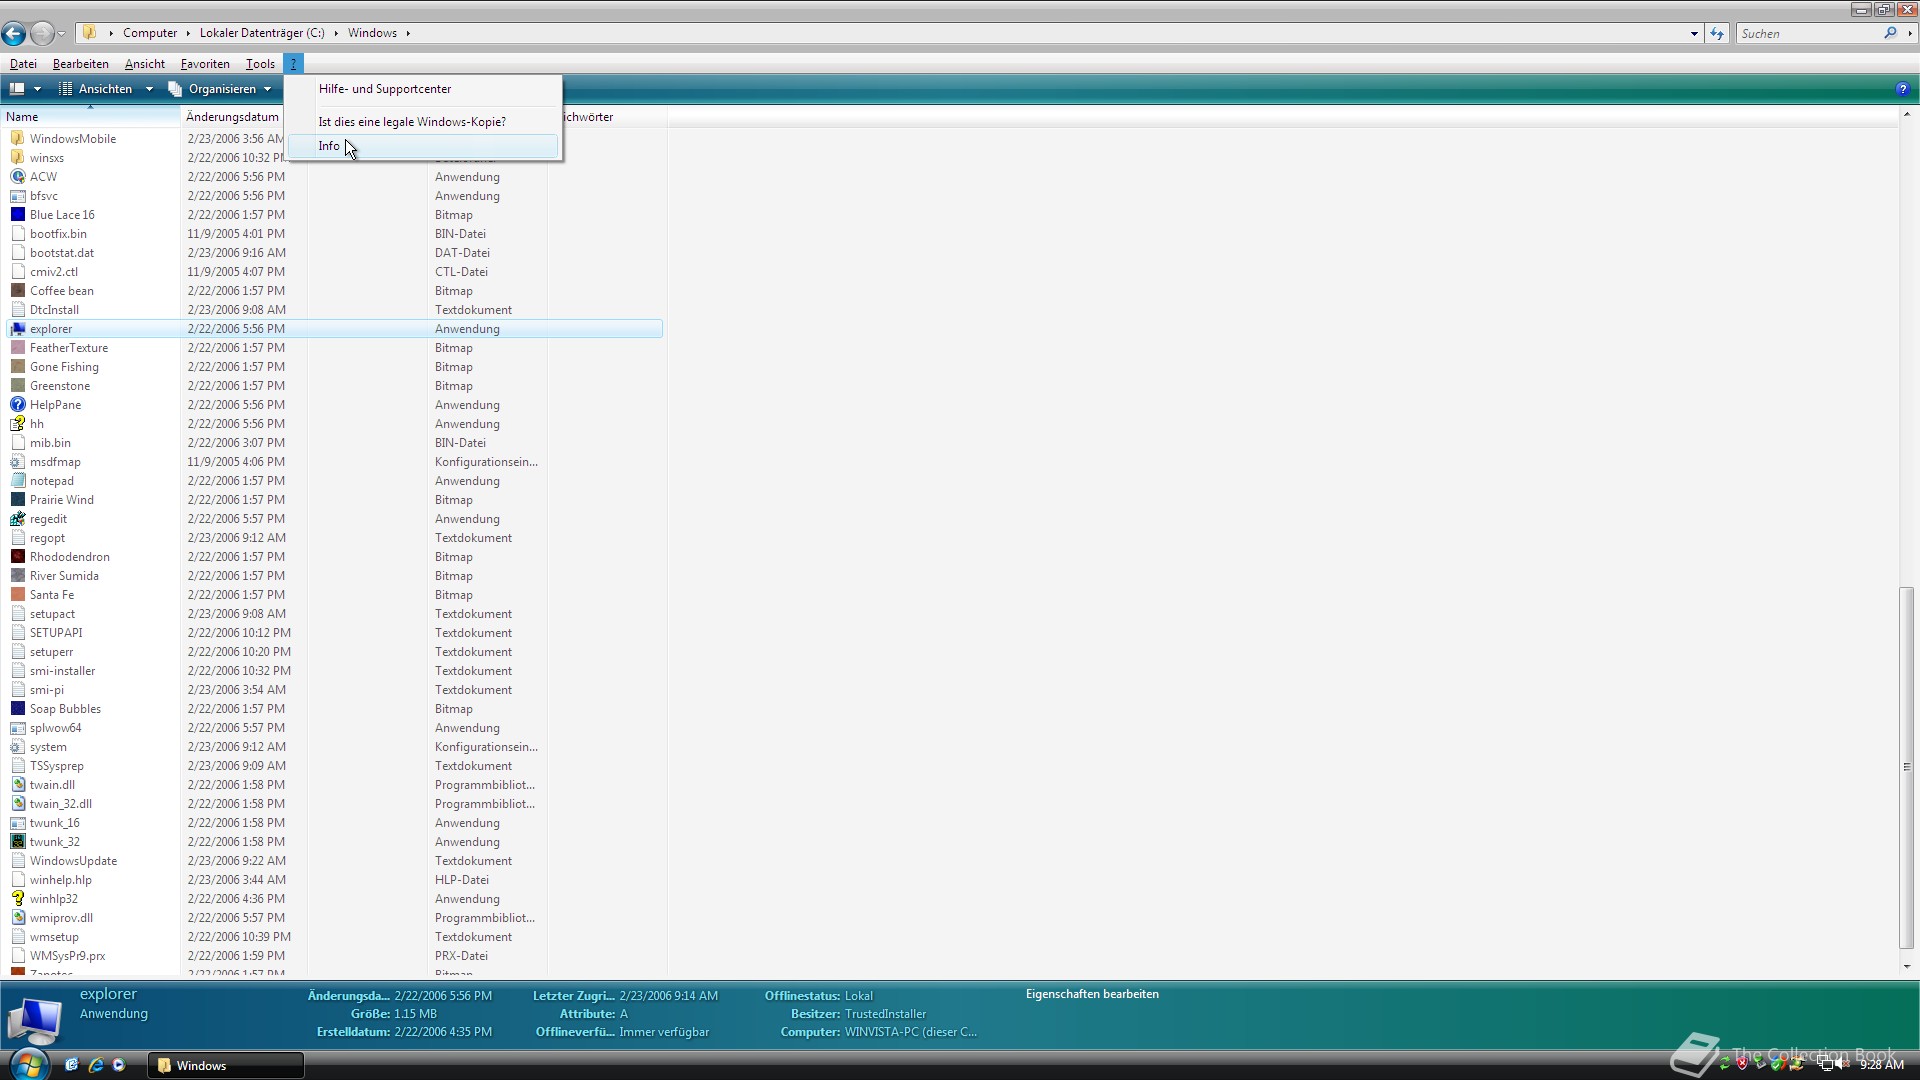1920x1080 pixels.
Task: Click the Eigenschaften bearbeiten link
Action: click(x=1092, y=994)
